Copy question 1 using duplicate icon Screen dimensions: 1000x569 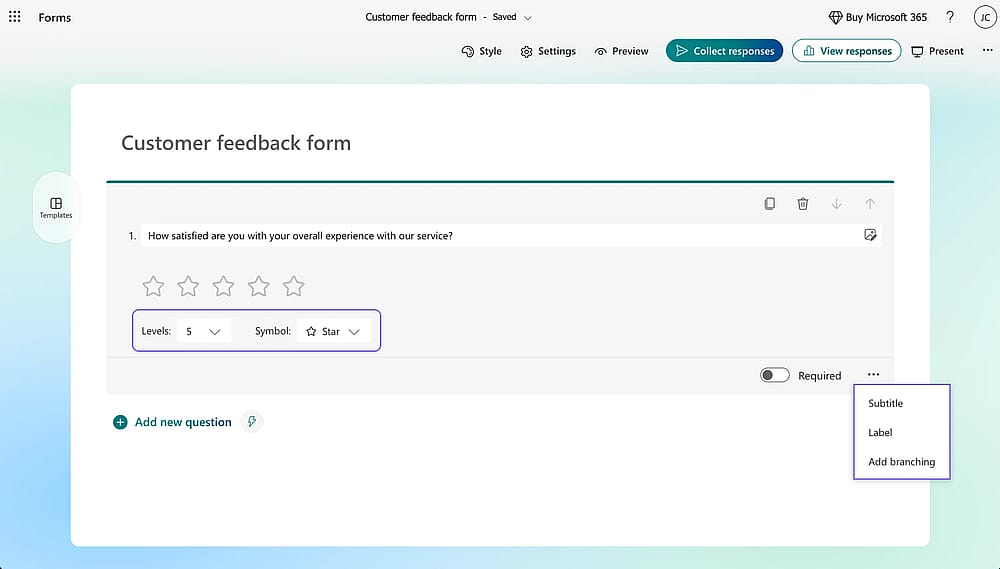click(x=770, y=203)
